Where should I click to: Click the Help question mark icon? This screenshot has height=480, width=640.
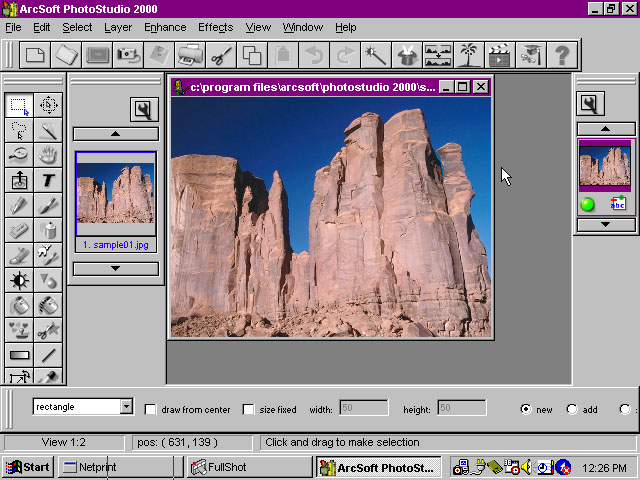click(x=562, y=55)
